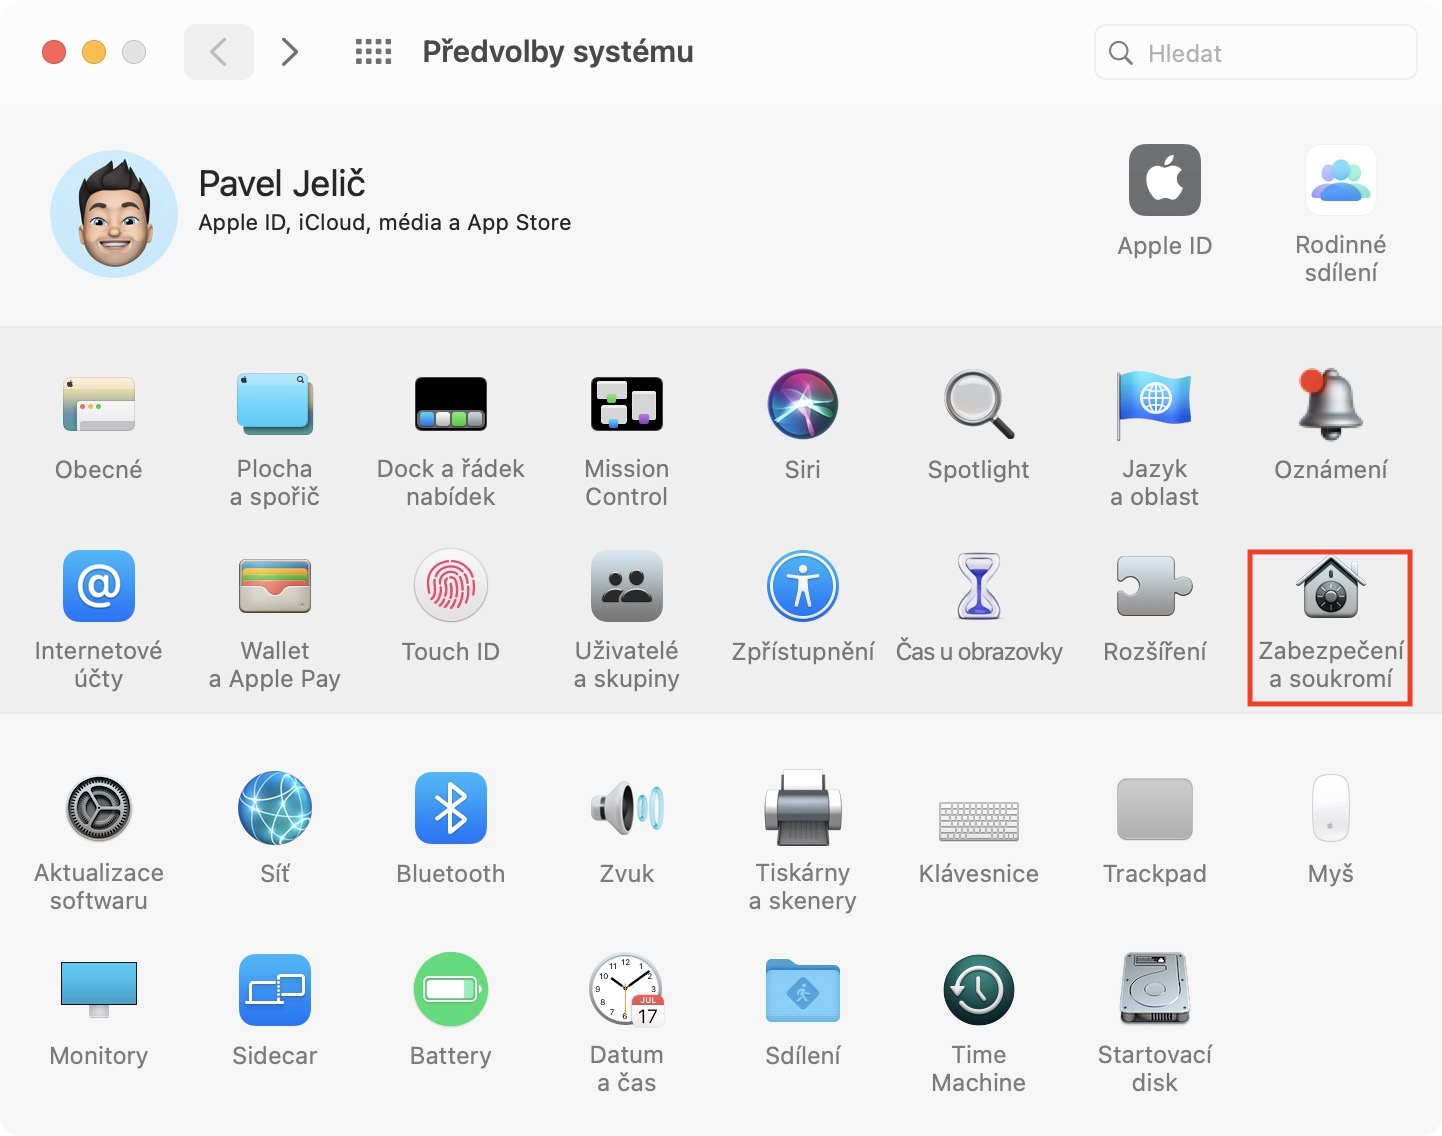The height and width of the screenshot is (1136, 1442).
Task: Click Pavel Jelič profile avatar
Action: 114,214
